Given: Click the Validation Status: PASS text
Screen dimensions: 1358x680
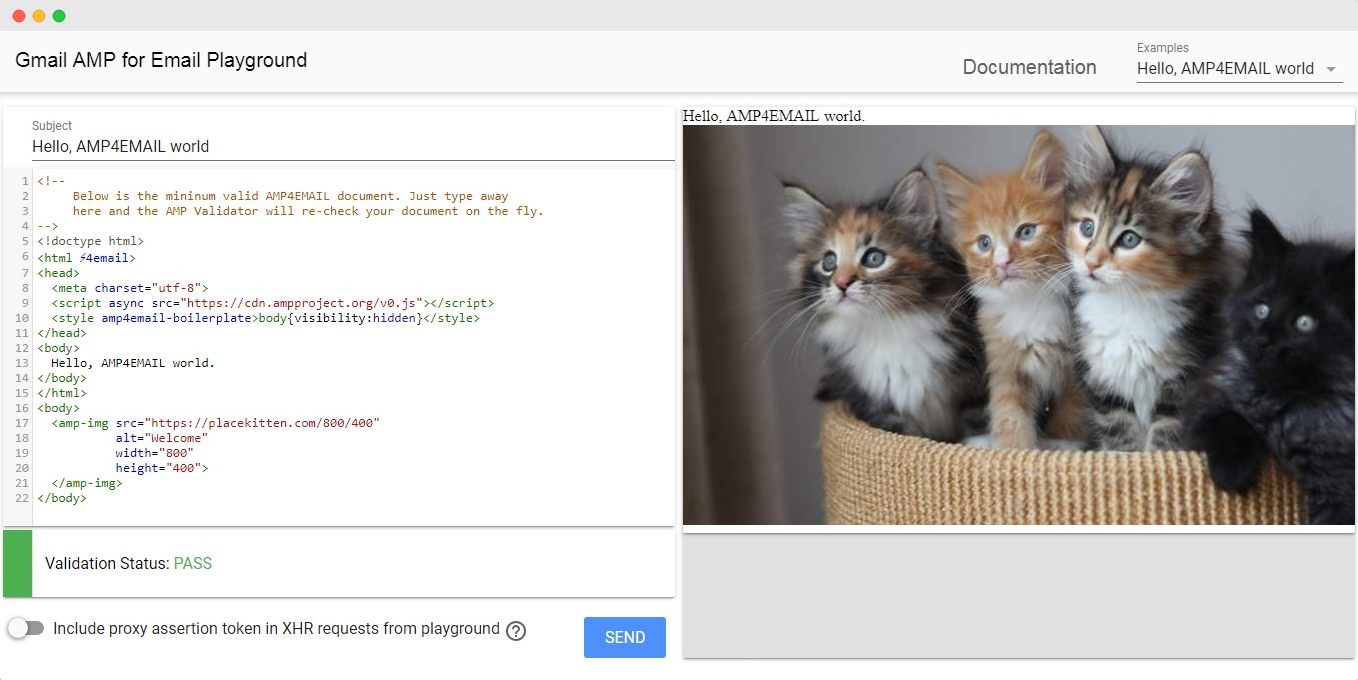Looking at the screenshot, I should 129,563.
